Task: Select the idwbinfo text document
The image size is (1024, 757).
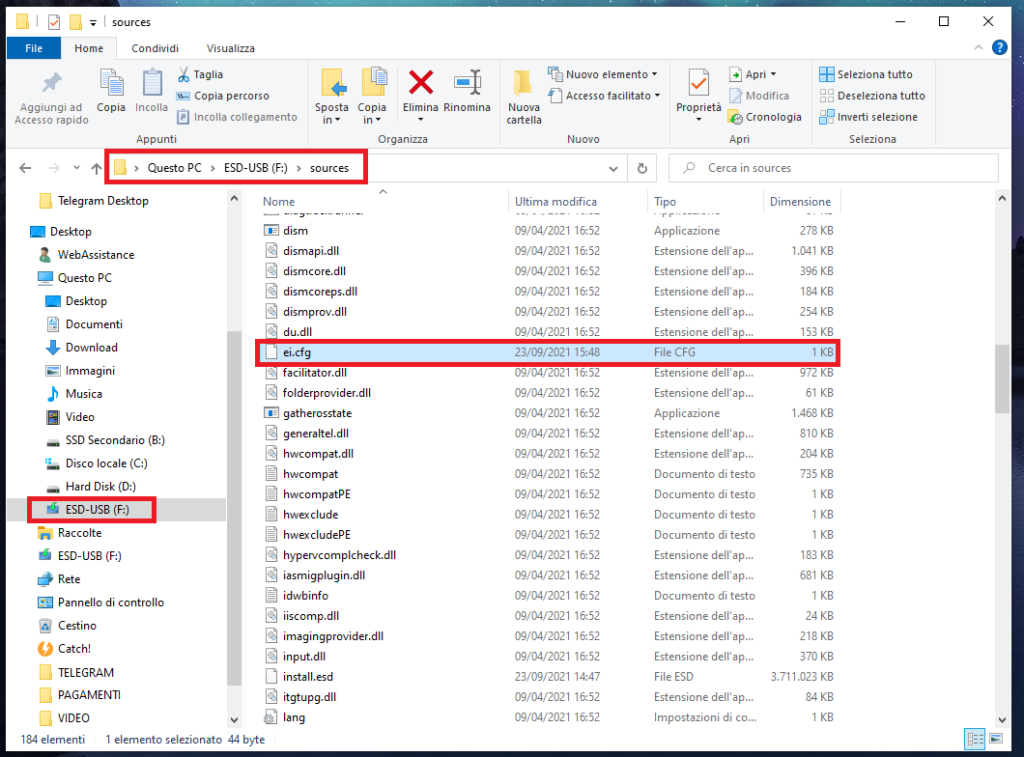Action: (x=548, y=596)
